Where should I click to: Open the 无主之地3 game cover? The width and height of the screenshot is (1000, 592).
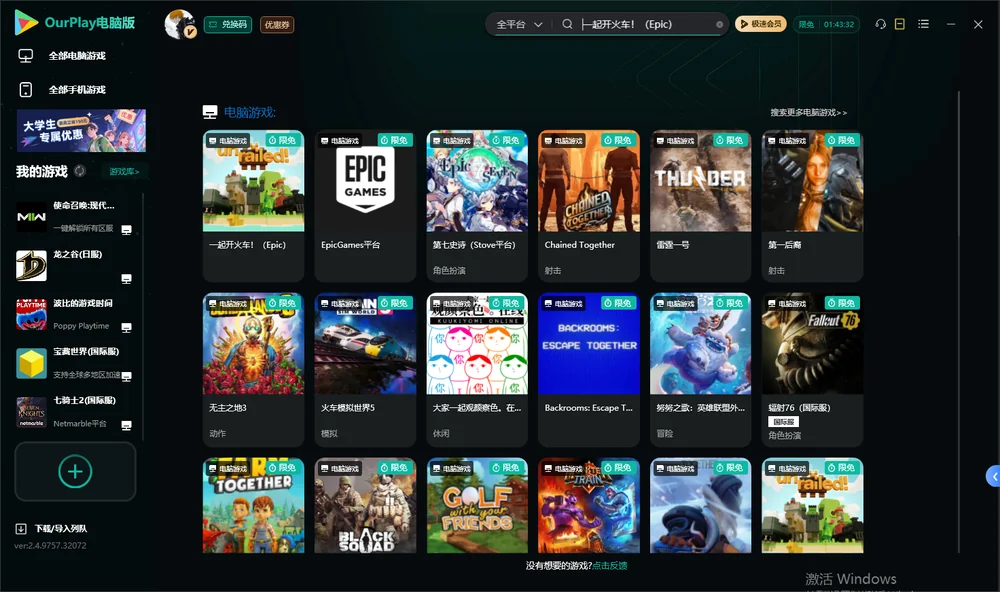253,344
